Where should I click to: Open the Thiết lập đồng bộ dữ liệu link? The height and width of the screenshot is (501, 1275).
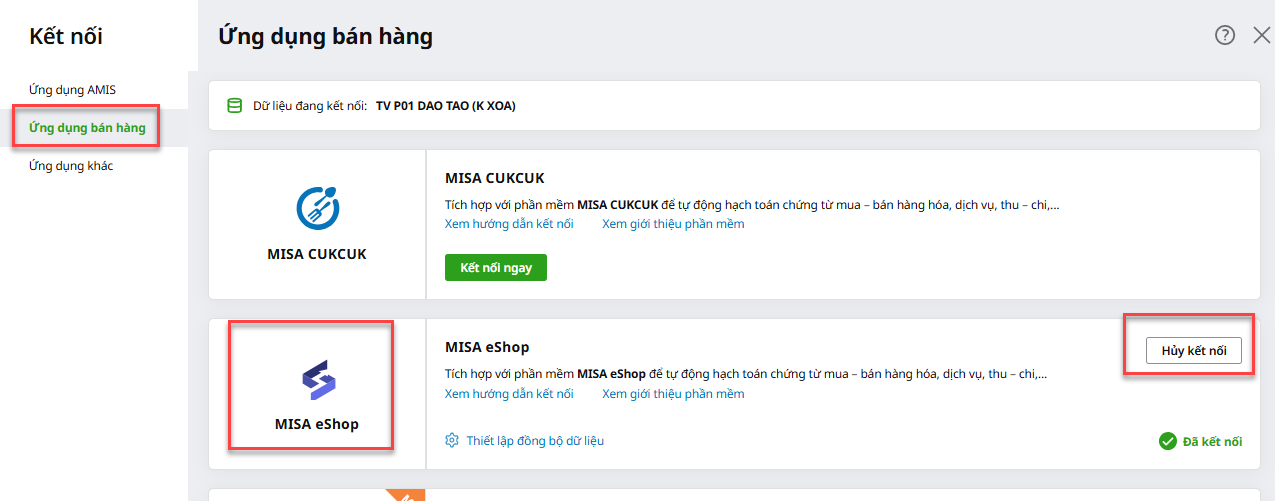coord(535,441)
